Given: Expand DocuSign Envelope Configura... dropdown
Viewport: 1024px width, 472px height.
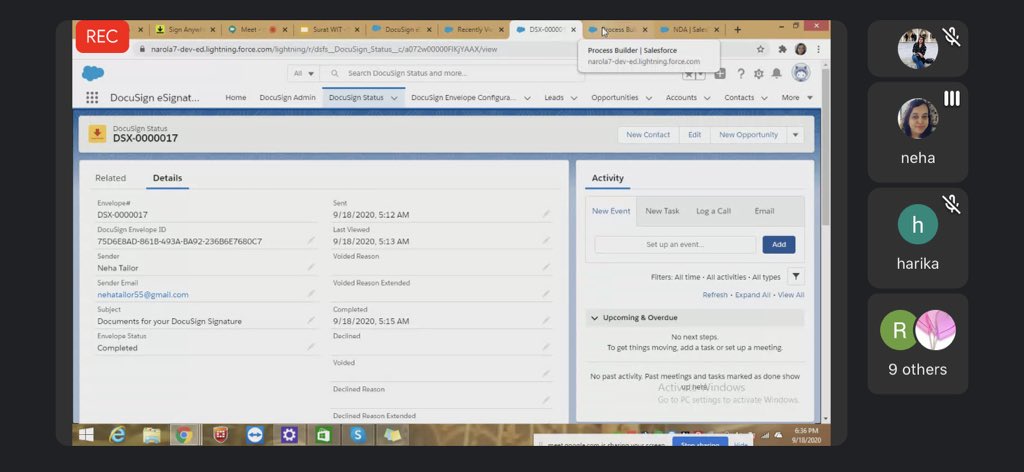Looking at the screenshot, I should [527, 98].
